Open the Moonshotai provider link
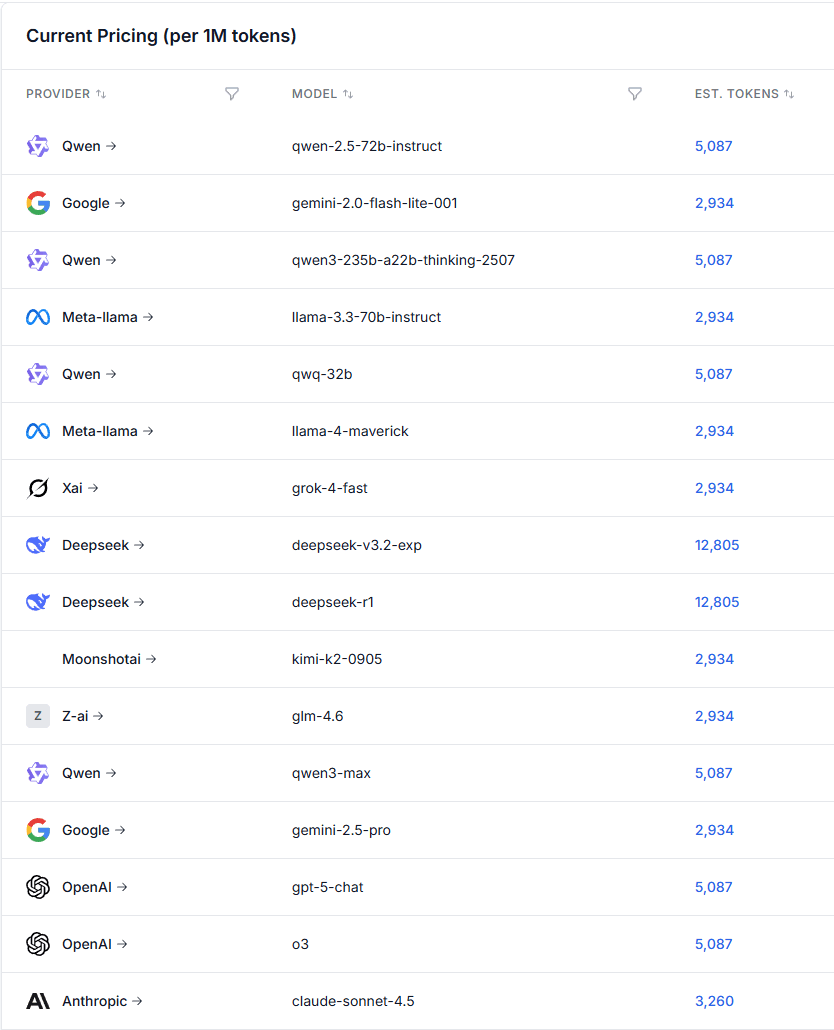Viewport: 834px width, 1030px height. coord(109,659)
